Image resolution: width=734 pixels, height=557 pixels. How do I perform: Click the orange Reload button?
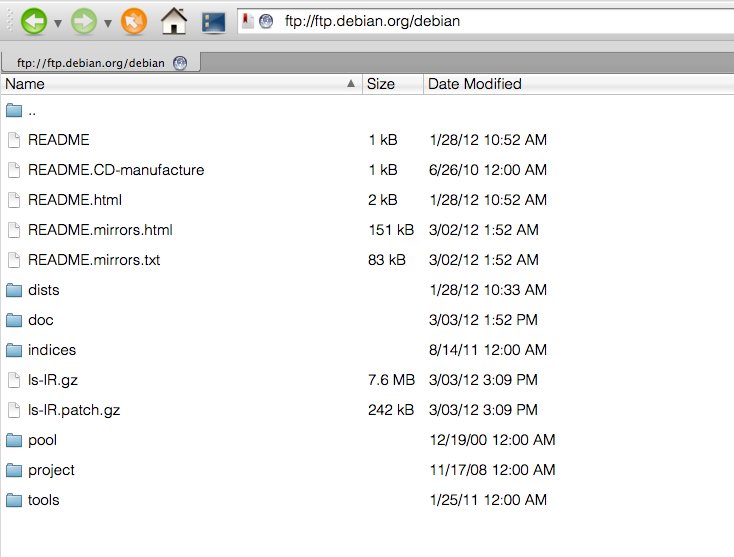134,21
